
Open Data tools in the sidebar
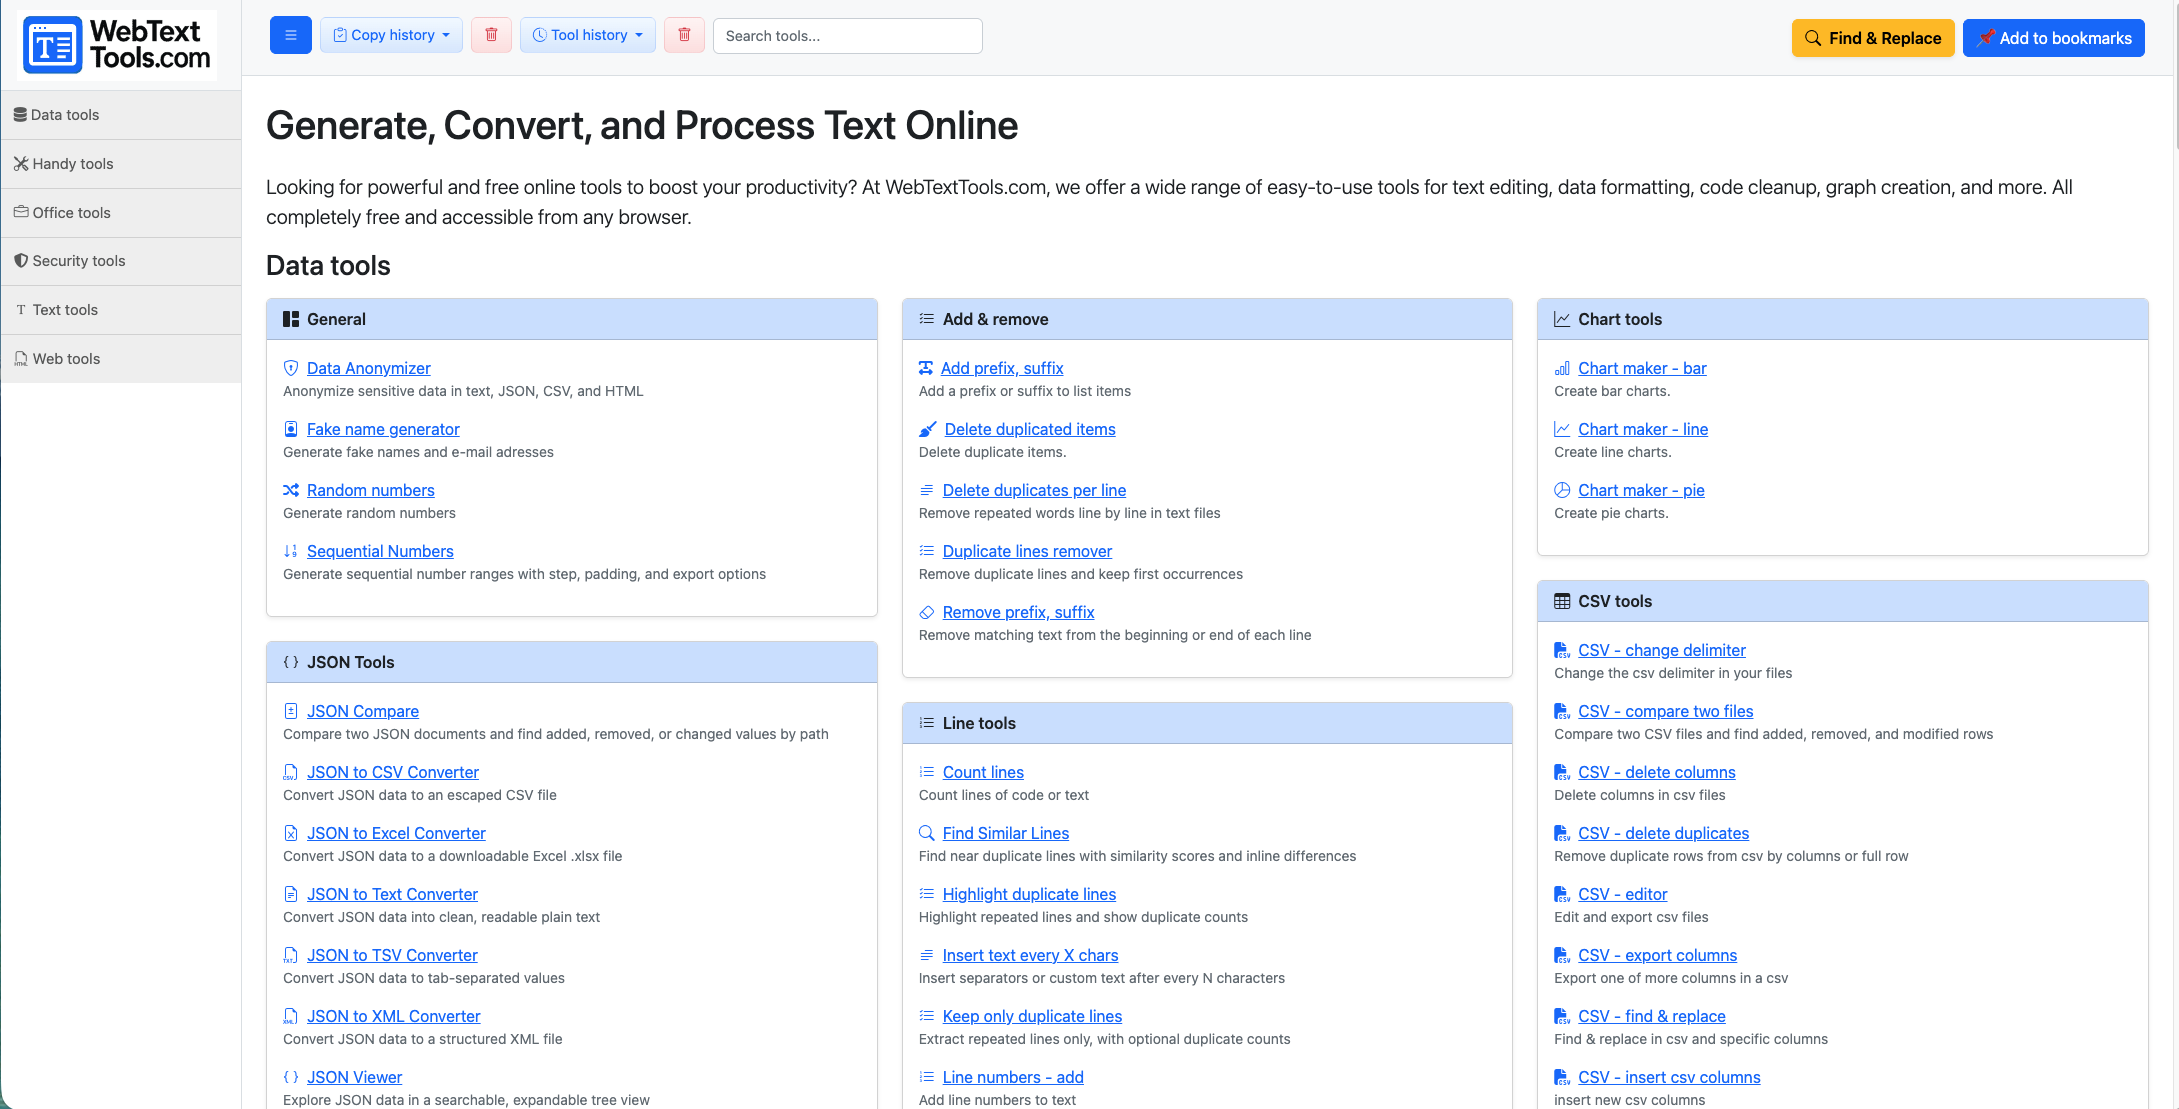[121, 115]
